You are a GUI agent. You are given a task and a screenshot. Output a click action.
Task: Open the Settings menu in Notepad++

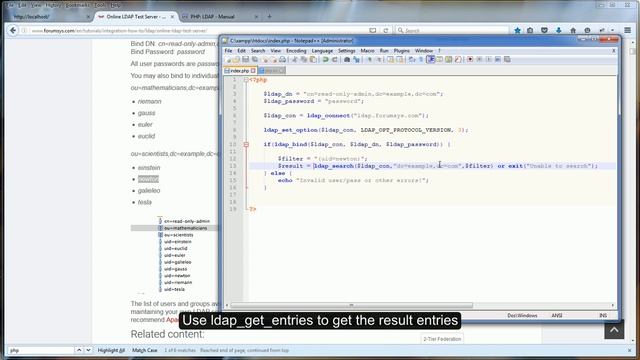[x=347, y=51]
